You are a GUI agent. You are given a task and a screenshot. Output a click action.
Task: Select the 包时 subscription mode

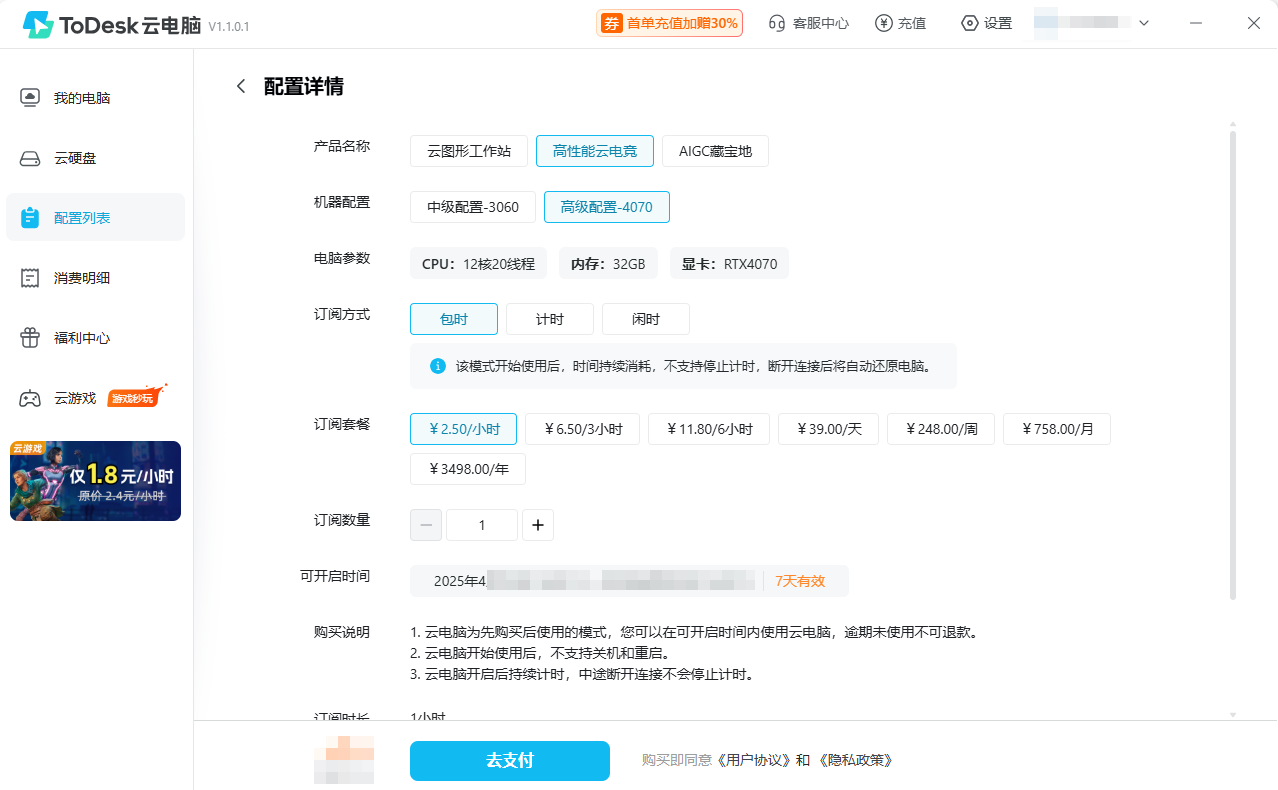click(x=454, y=319)
